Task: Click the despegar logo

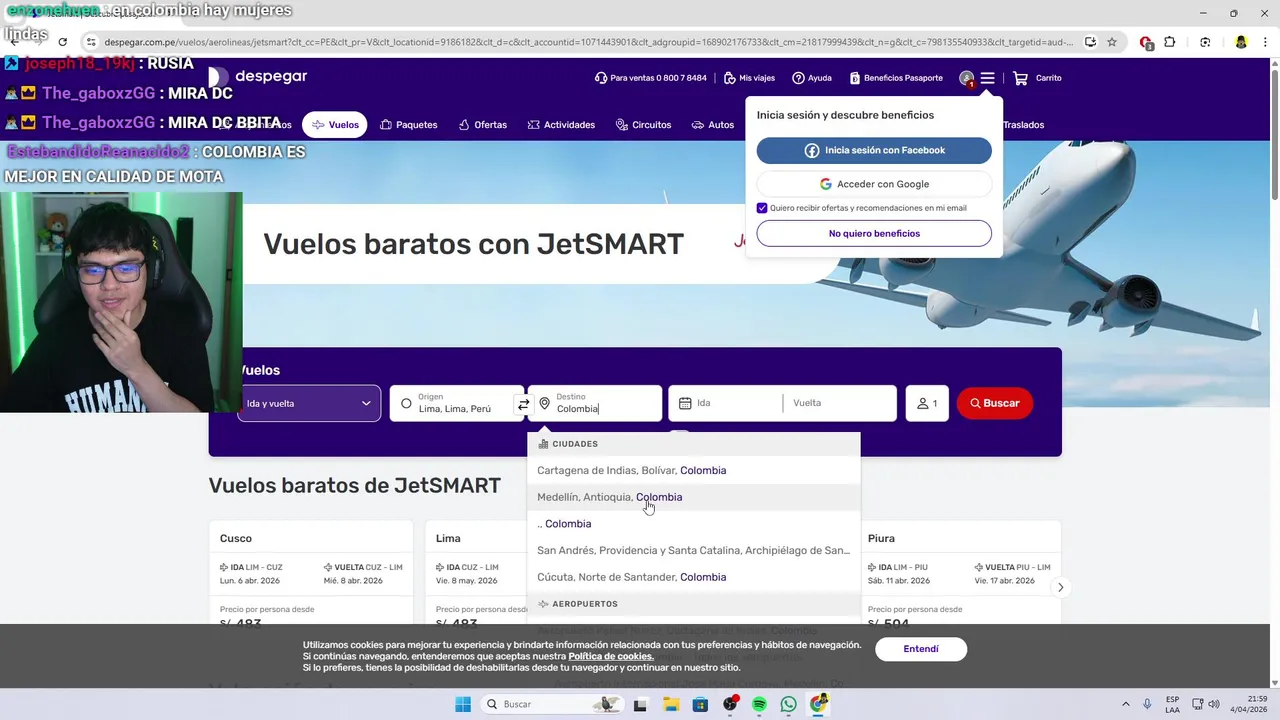Action: click(258, 77)
